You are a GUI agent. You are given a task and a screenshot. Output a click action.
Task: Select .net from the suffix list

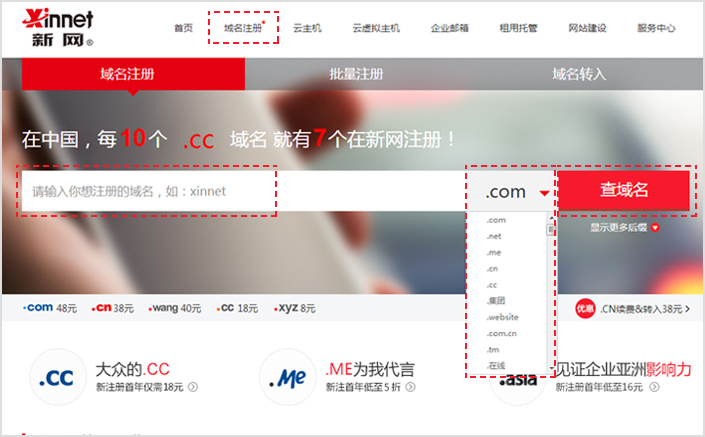pos(494,236)
